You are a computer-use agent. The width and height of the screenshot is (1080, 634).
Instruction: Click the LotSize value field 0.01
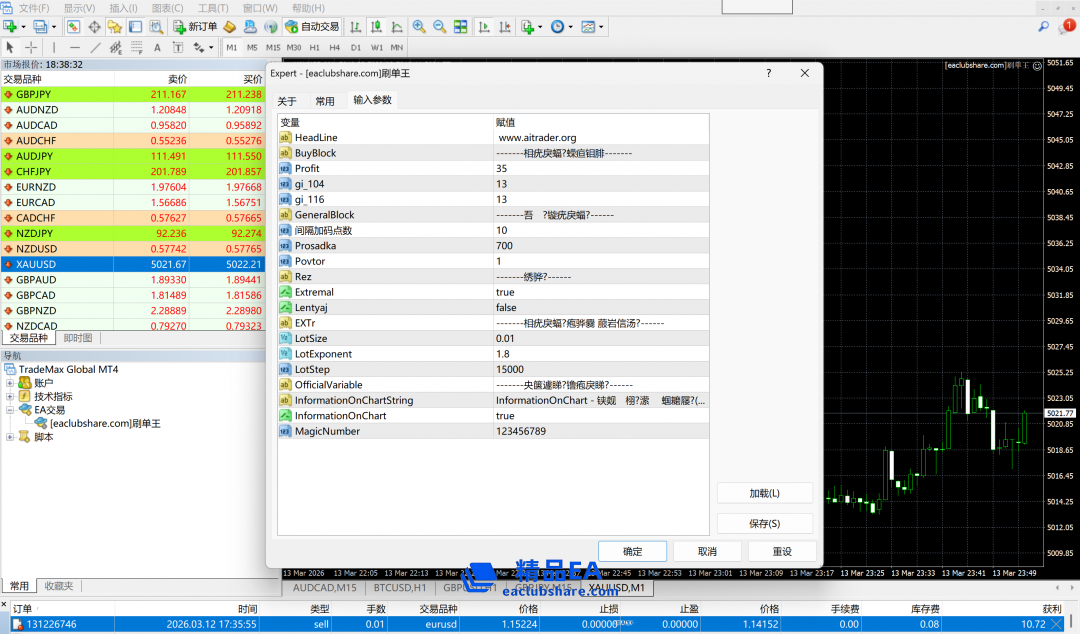click(x=600, y=338)
